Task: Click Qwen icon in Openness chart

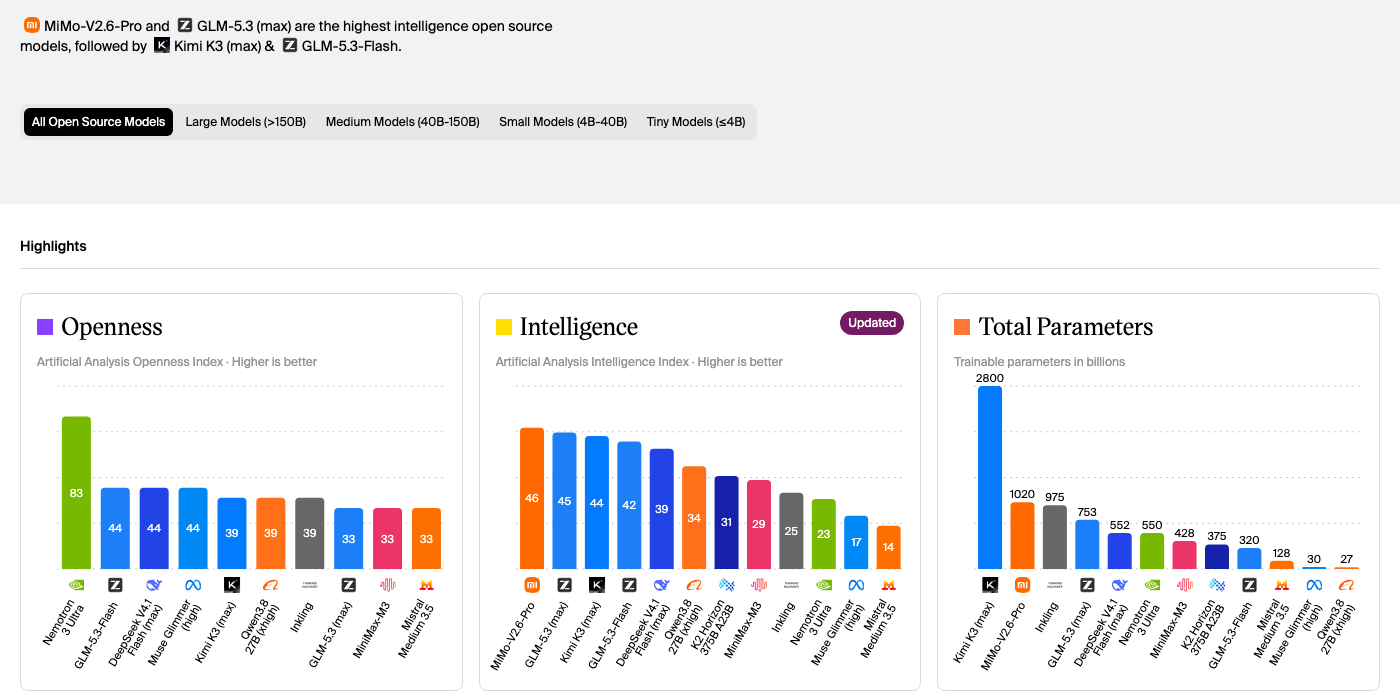Action: coord(271,585)
